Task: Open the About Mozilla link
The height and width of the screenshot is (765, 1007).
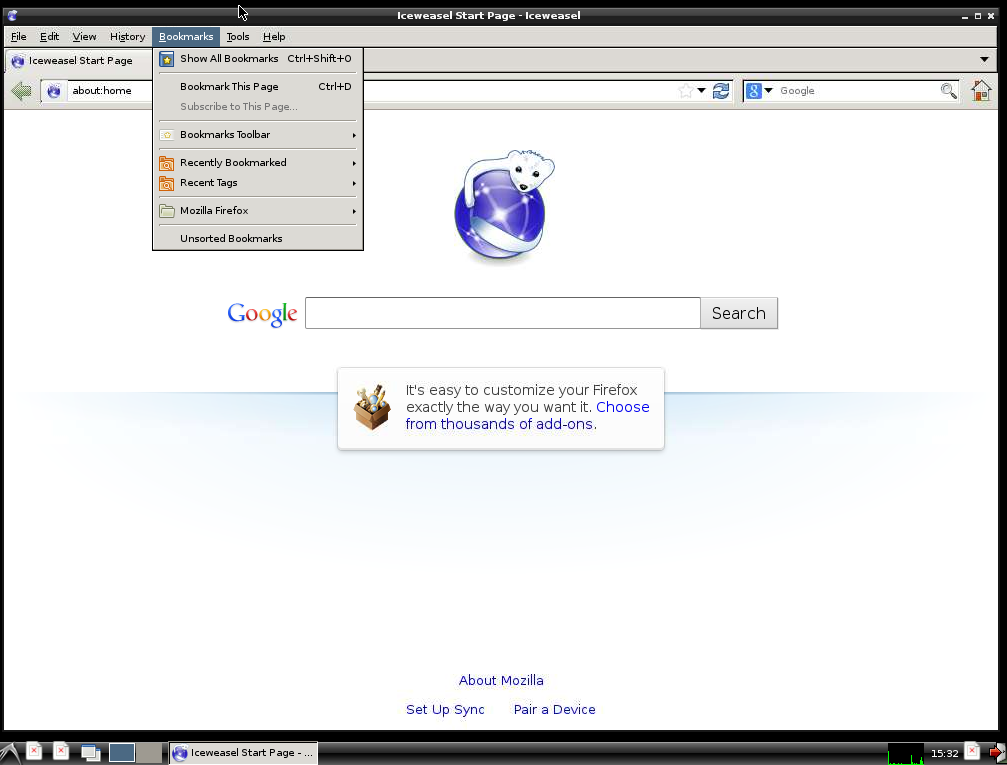Action: click(x=501, y=680)
